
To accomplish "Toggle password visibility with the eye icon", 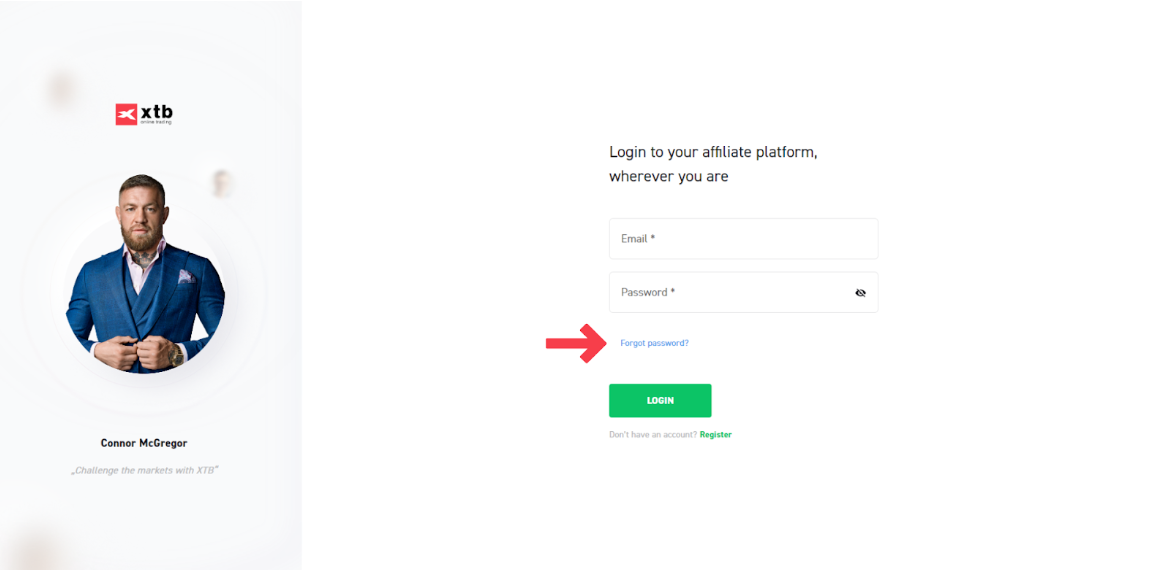I will point(860,293).
